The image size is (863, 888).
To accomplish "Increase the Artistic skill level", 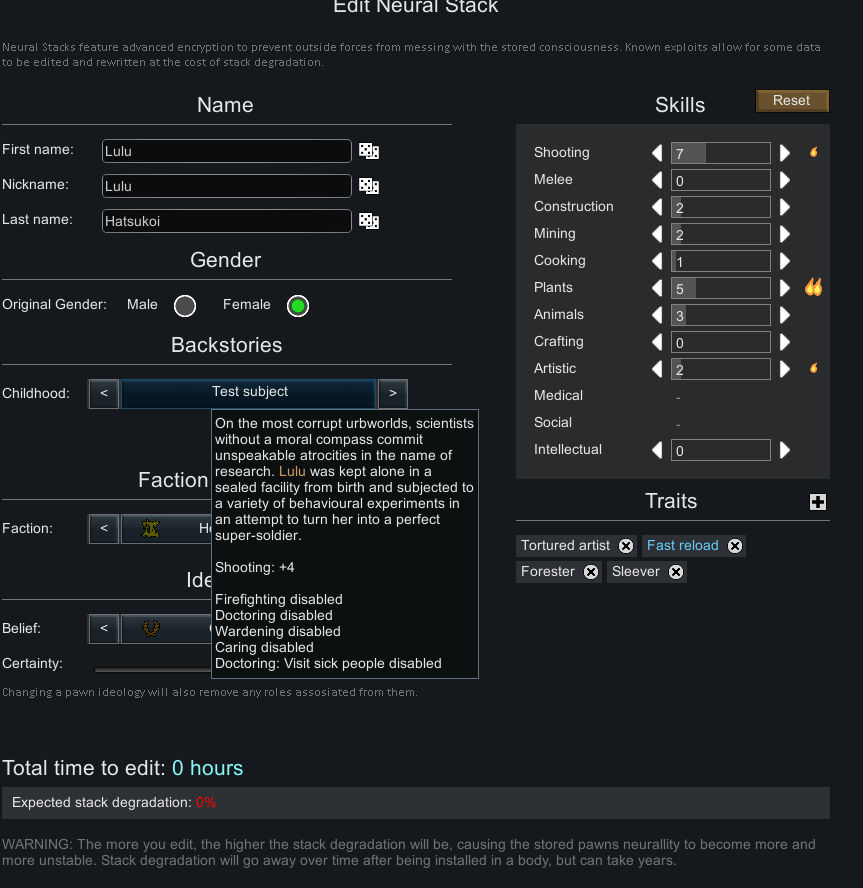I will [x=785, y=369].
